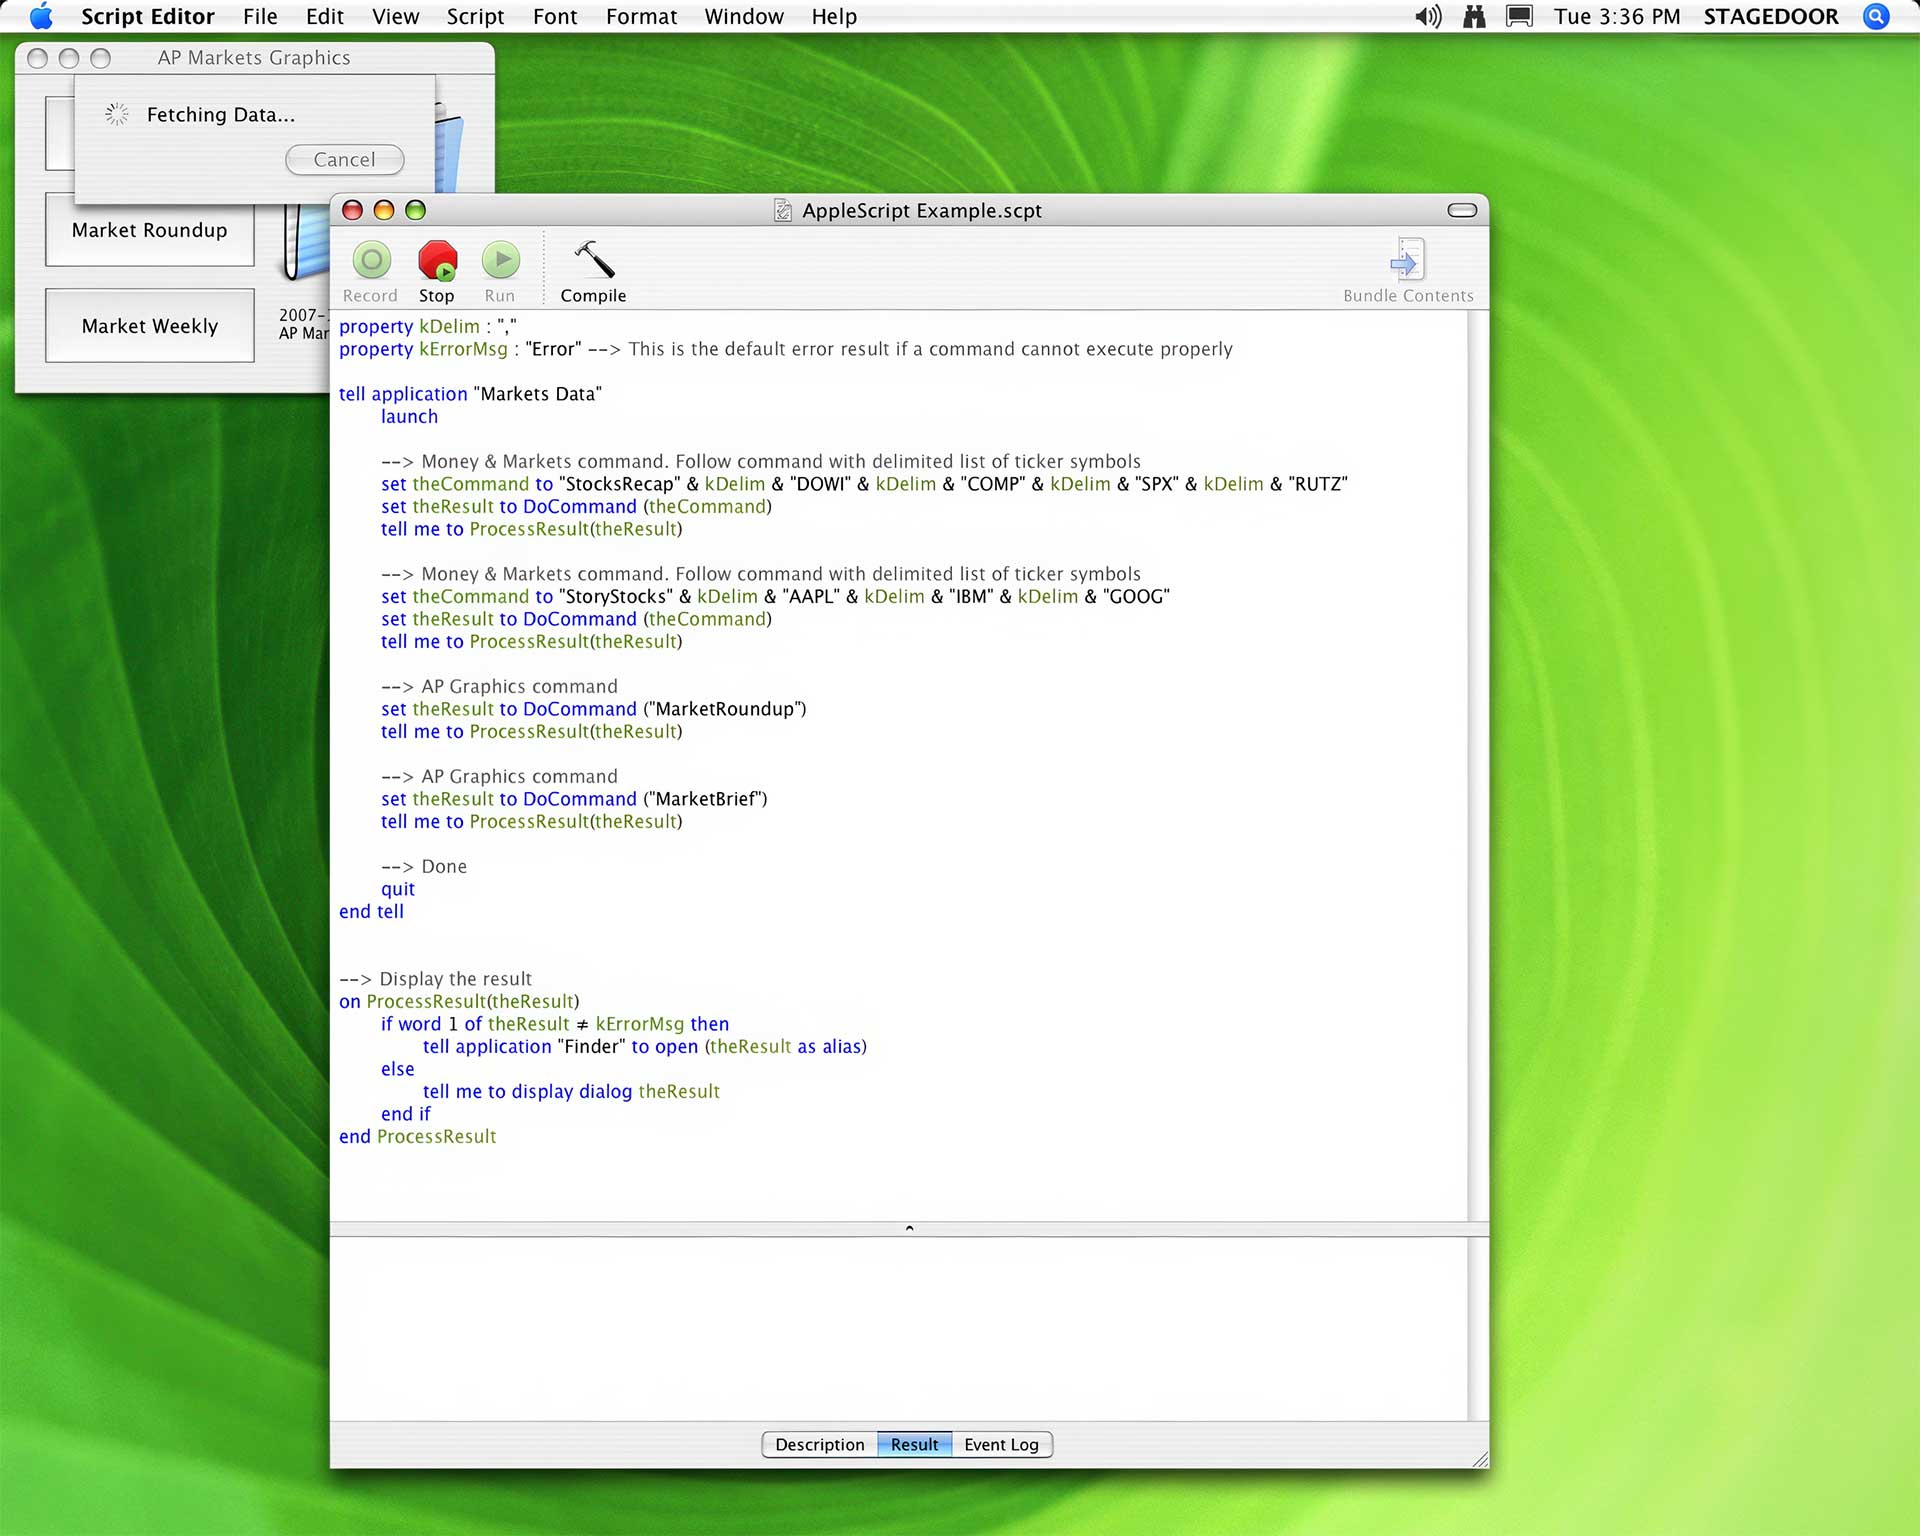Click the "Fetching Data..." status text
The width and height of the screenshot is (1920, 1536).
(221, 115)
